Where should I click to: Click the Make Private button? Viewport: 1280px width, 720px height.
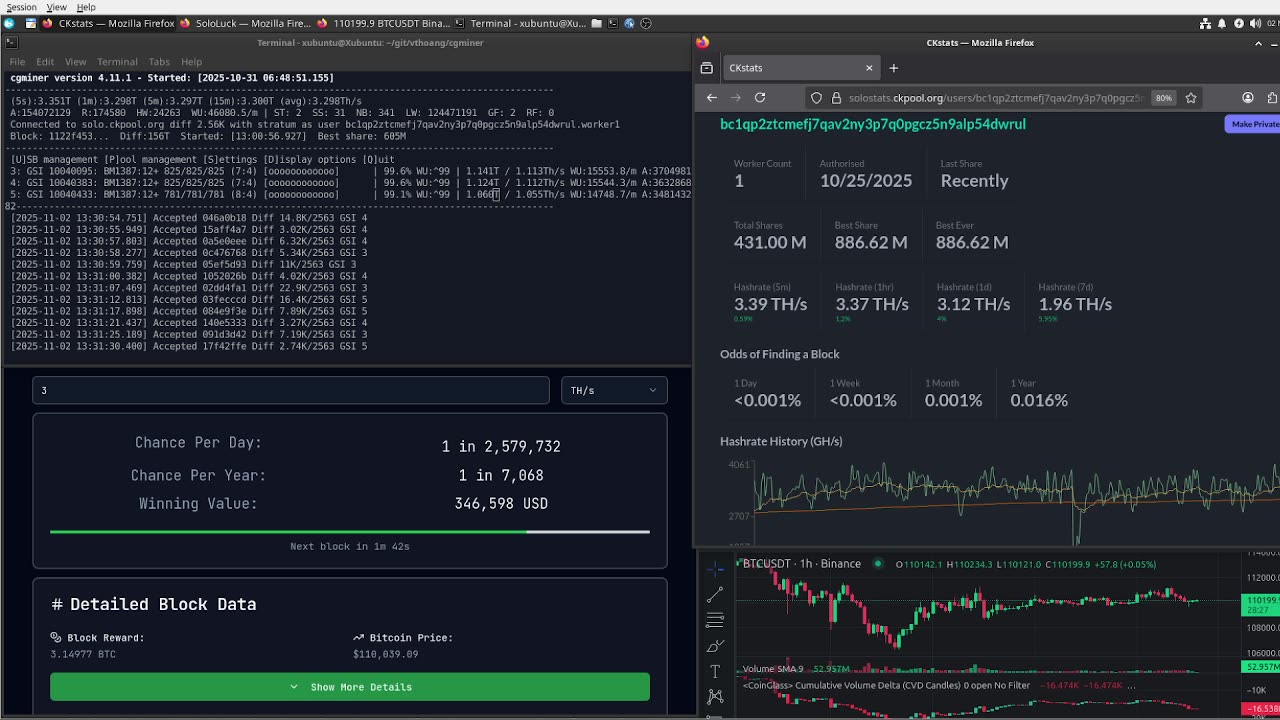point(1253,124)
